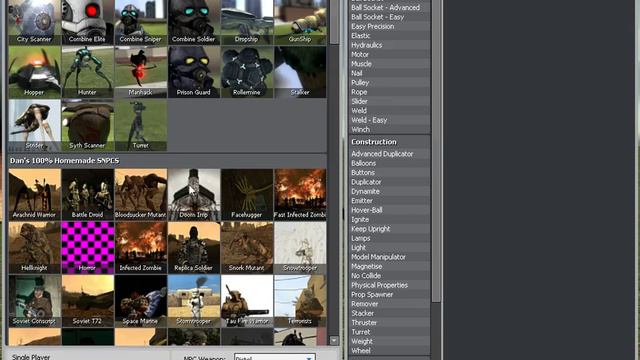Spawn the Syth Scanner NPC
640x360 pixels.
pyautogui.click(x=87, y=125)
